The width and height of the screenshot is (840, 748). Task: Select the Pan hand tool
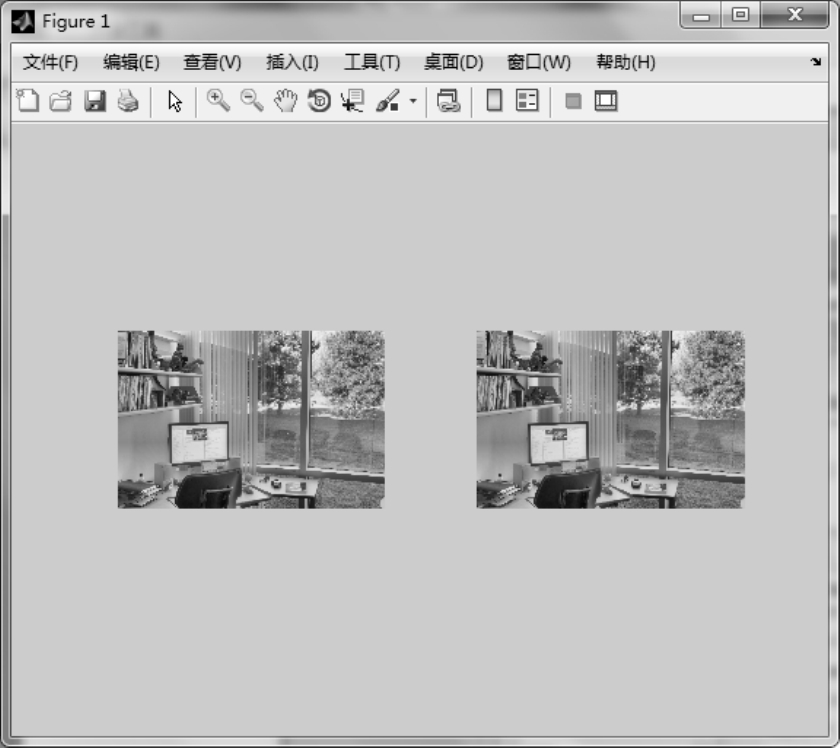tap(286, 100)
